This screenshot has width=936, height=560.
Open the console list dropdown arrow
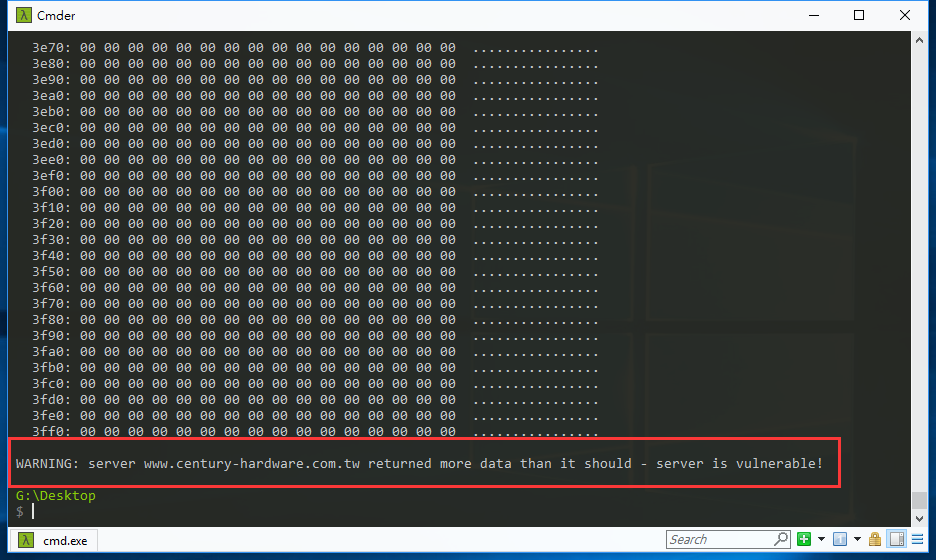coord(857,539)
